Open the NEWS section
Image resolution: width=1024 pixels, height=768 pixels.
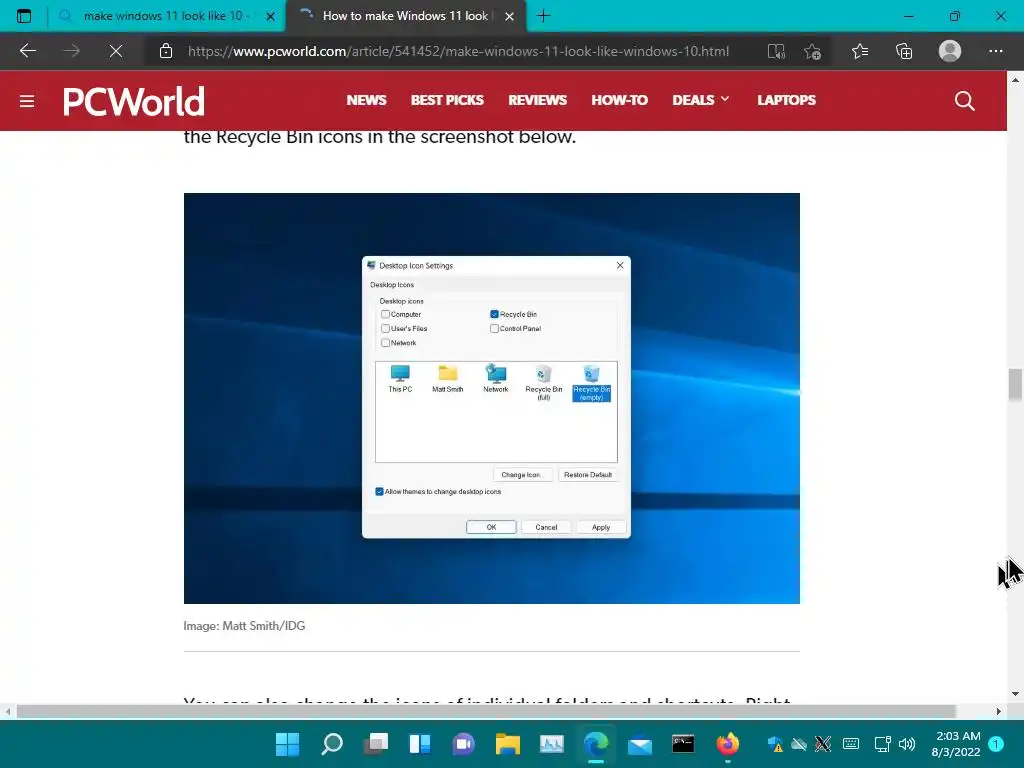(366, 100)
